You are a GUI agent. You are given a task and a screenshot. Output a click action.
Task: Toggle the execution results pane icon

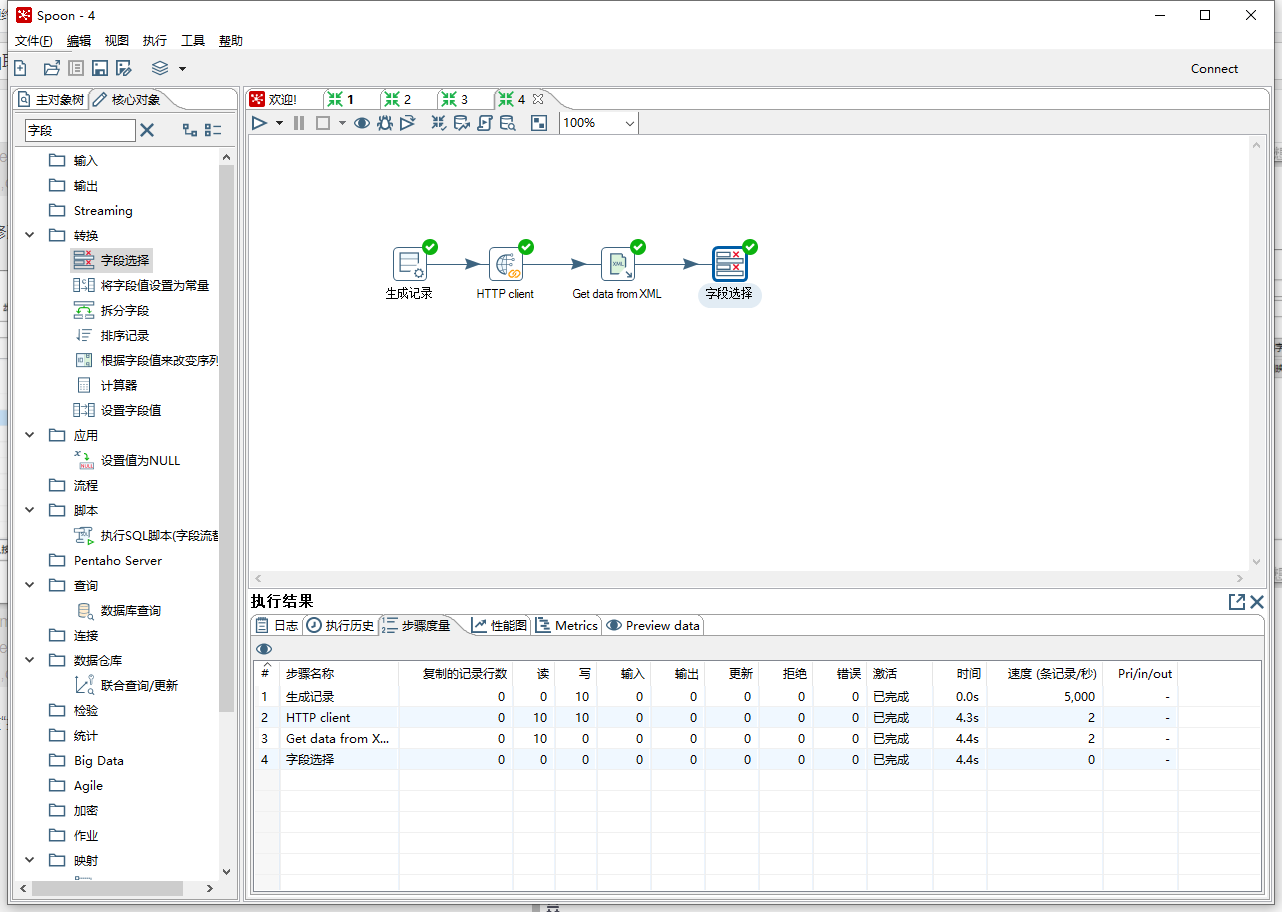tap(539, 123)
